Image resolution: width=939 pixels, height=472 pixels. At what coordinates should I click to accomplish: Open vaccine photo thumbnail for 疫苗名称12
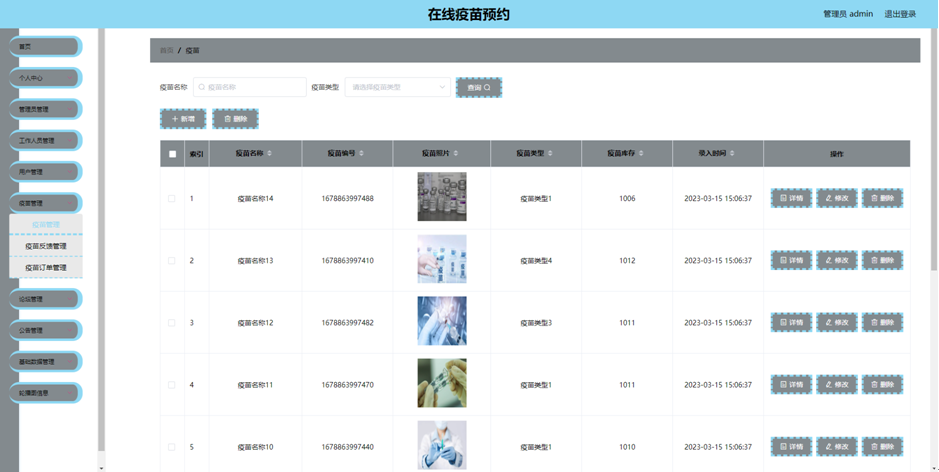442,320
